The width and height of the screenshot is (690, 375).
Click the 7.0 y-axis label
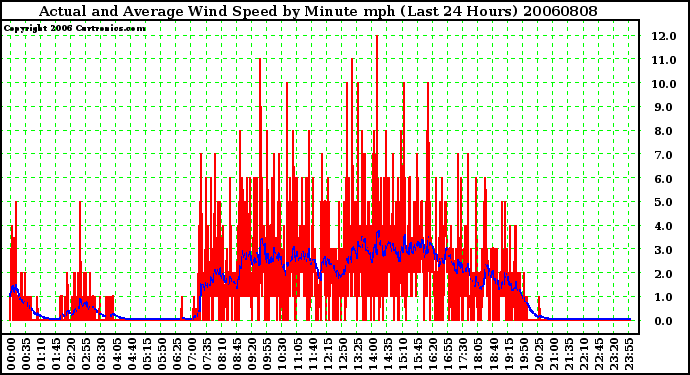[x=664, y=155]
